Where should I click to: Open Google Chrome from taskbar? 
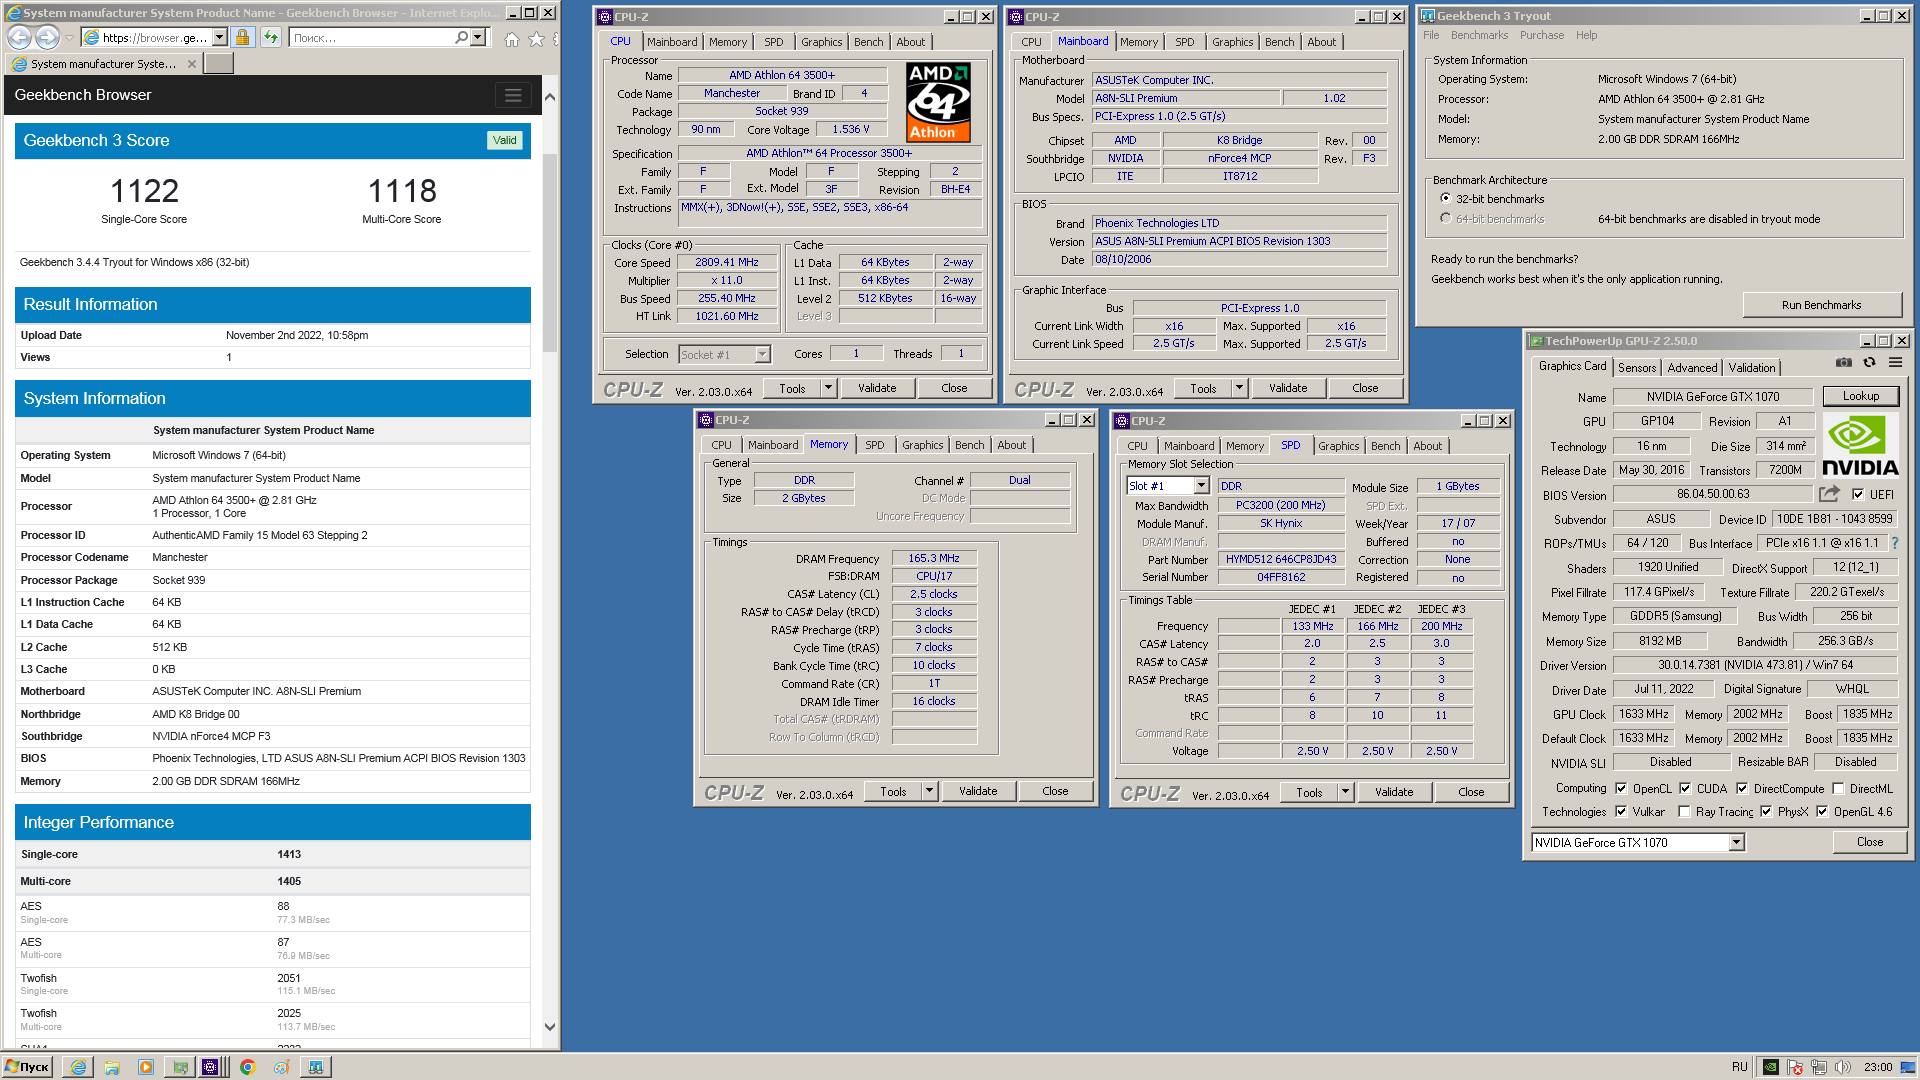tap(248, 1067)
